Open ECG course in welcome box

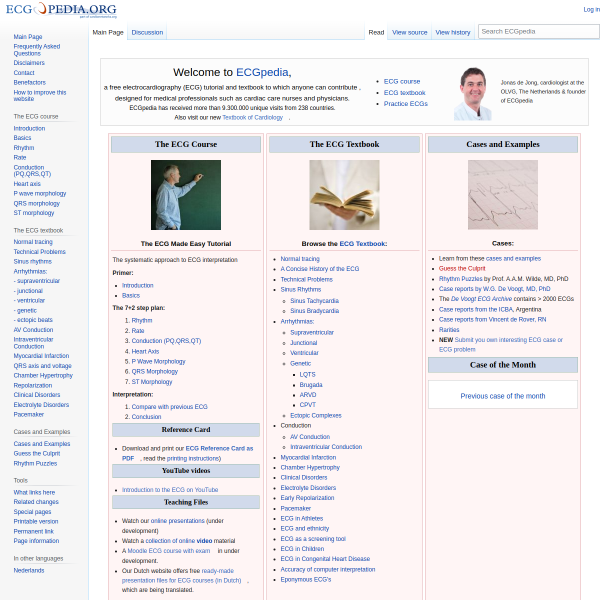pos(402,82)
